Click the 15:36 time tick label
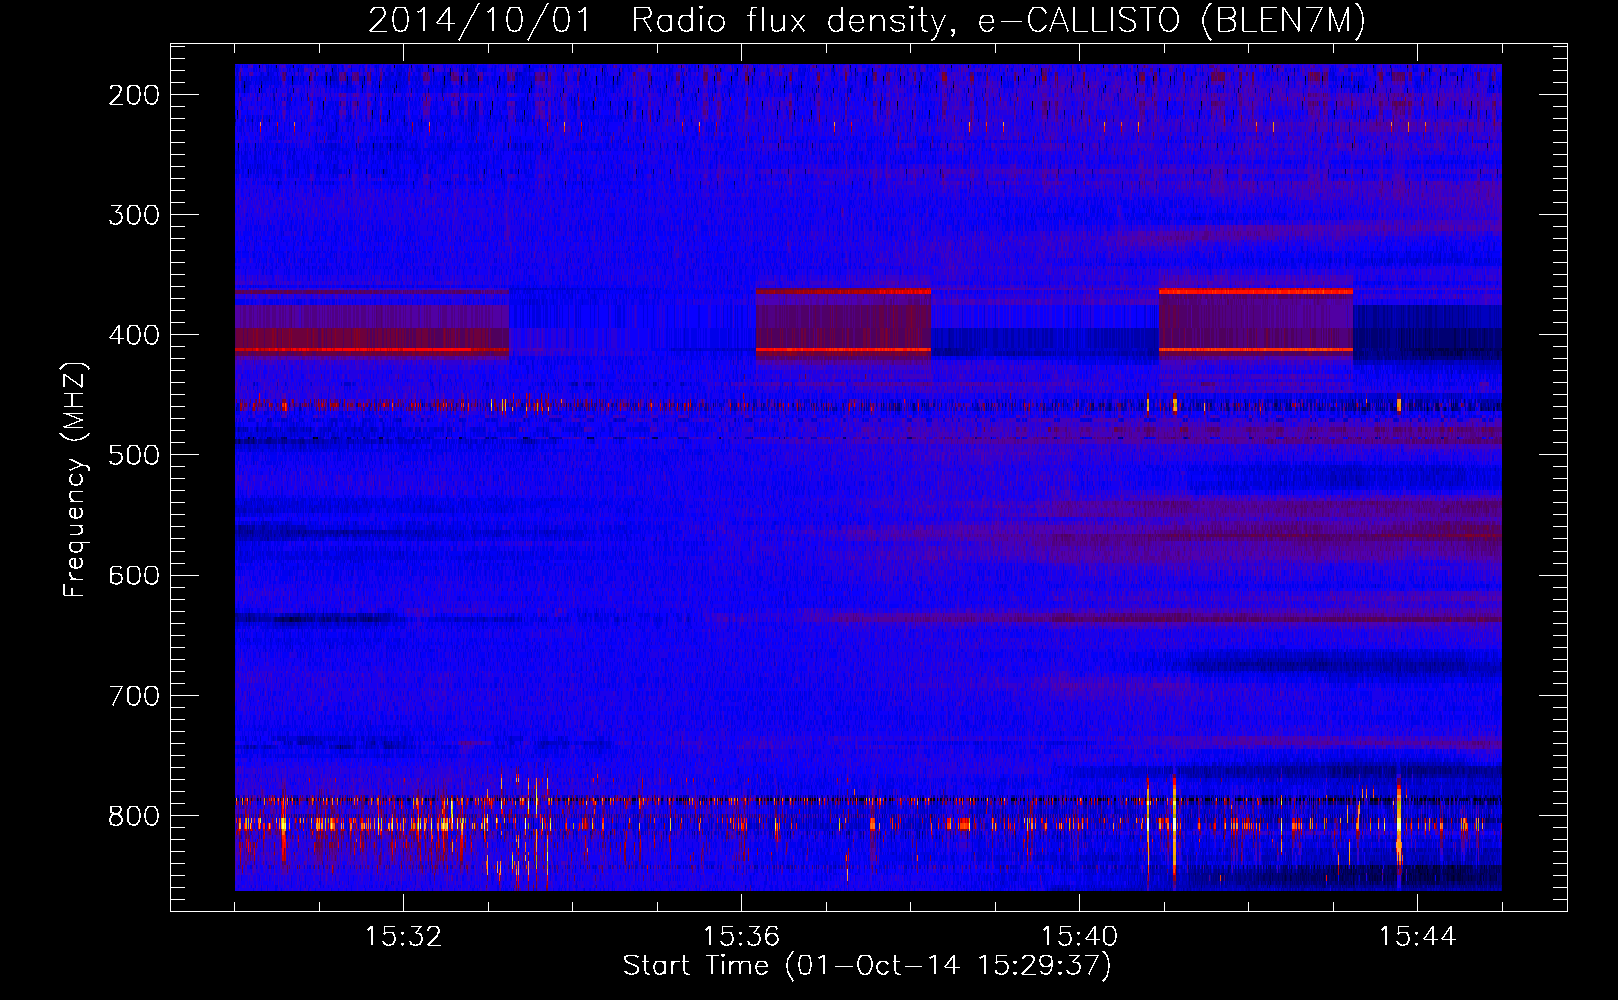Screen dimensions: 1618x1000 [x=741, y=937]
